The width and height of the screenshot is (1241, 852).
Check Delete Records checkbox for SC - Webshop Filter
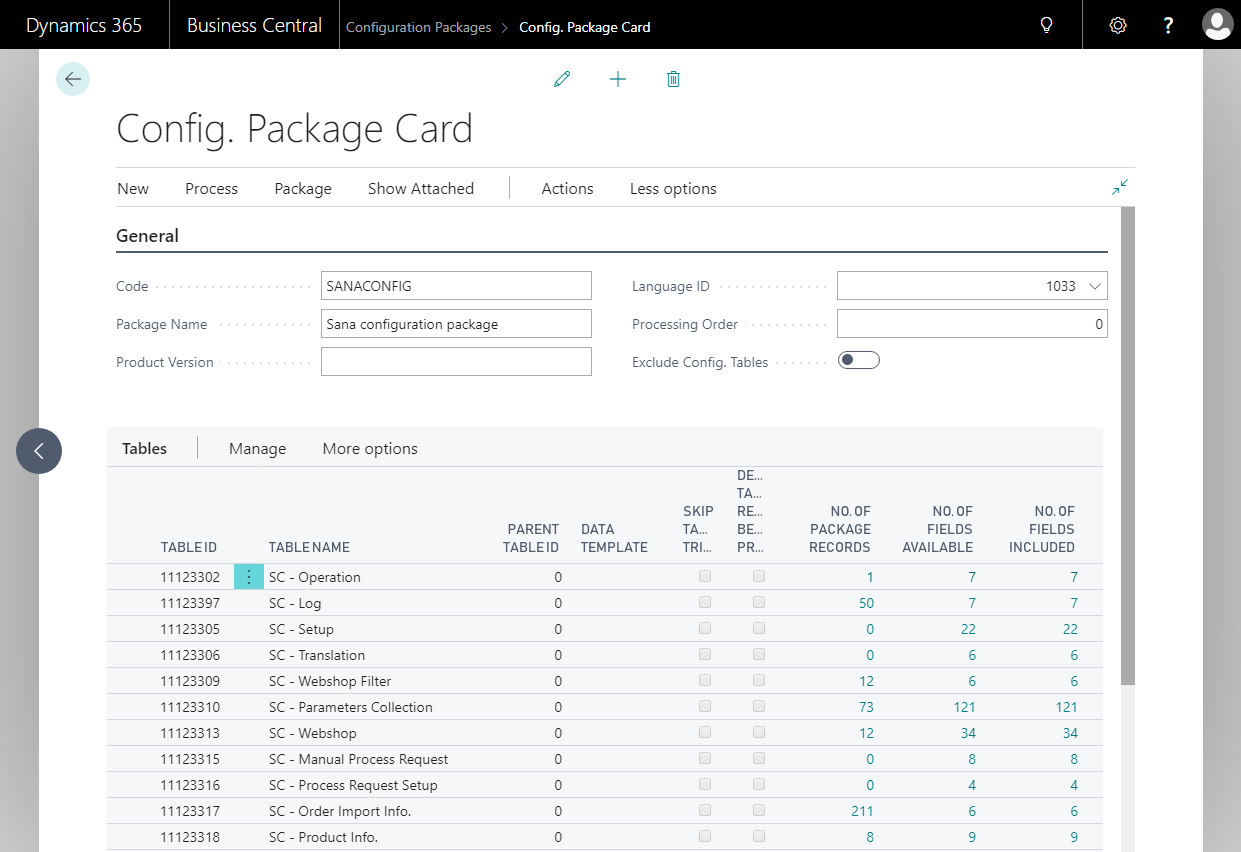coord(759,680)
